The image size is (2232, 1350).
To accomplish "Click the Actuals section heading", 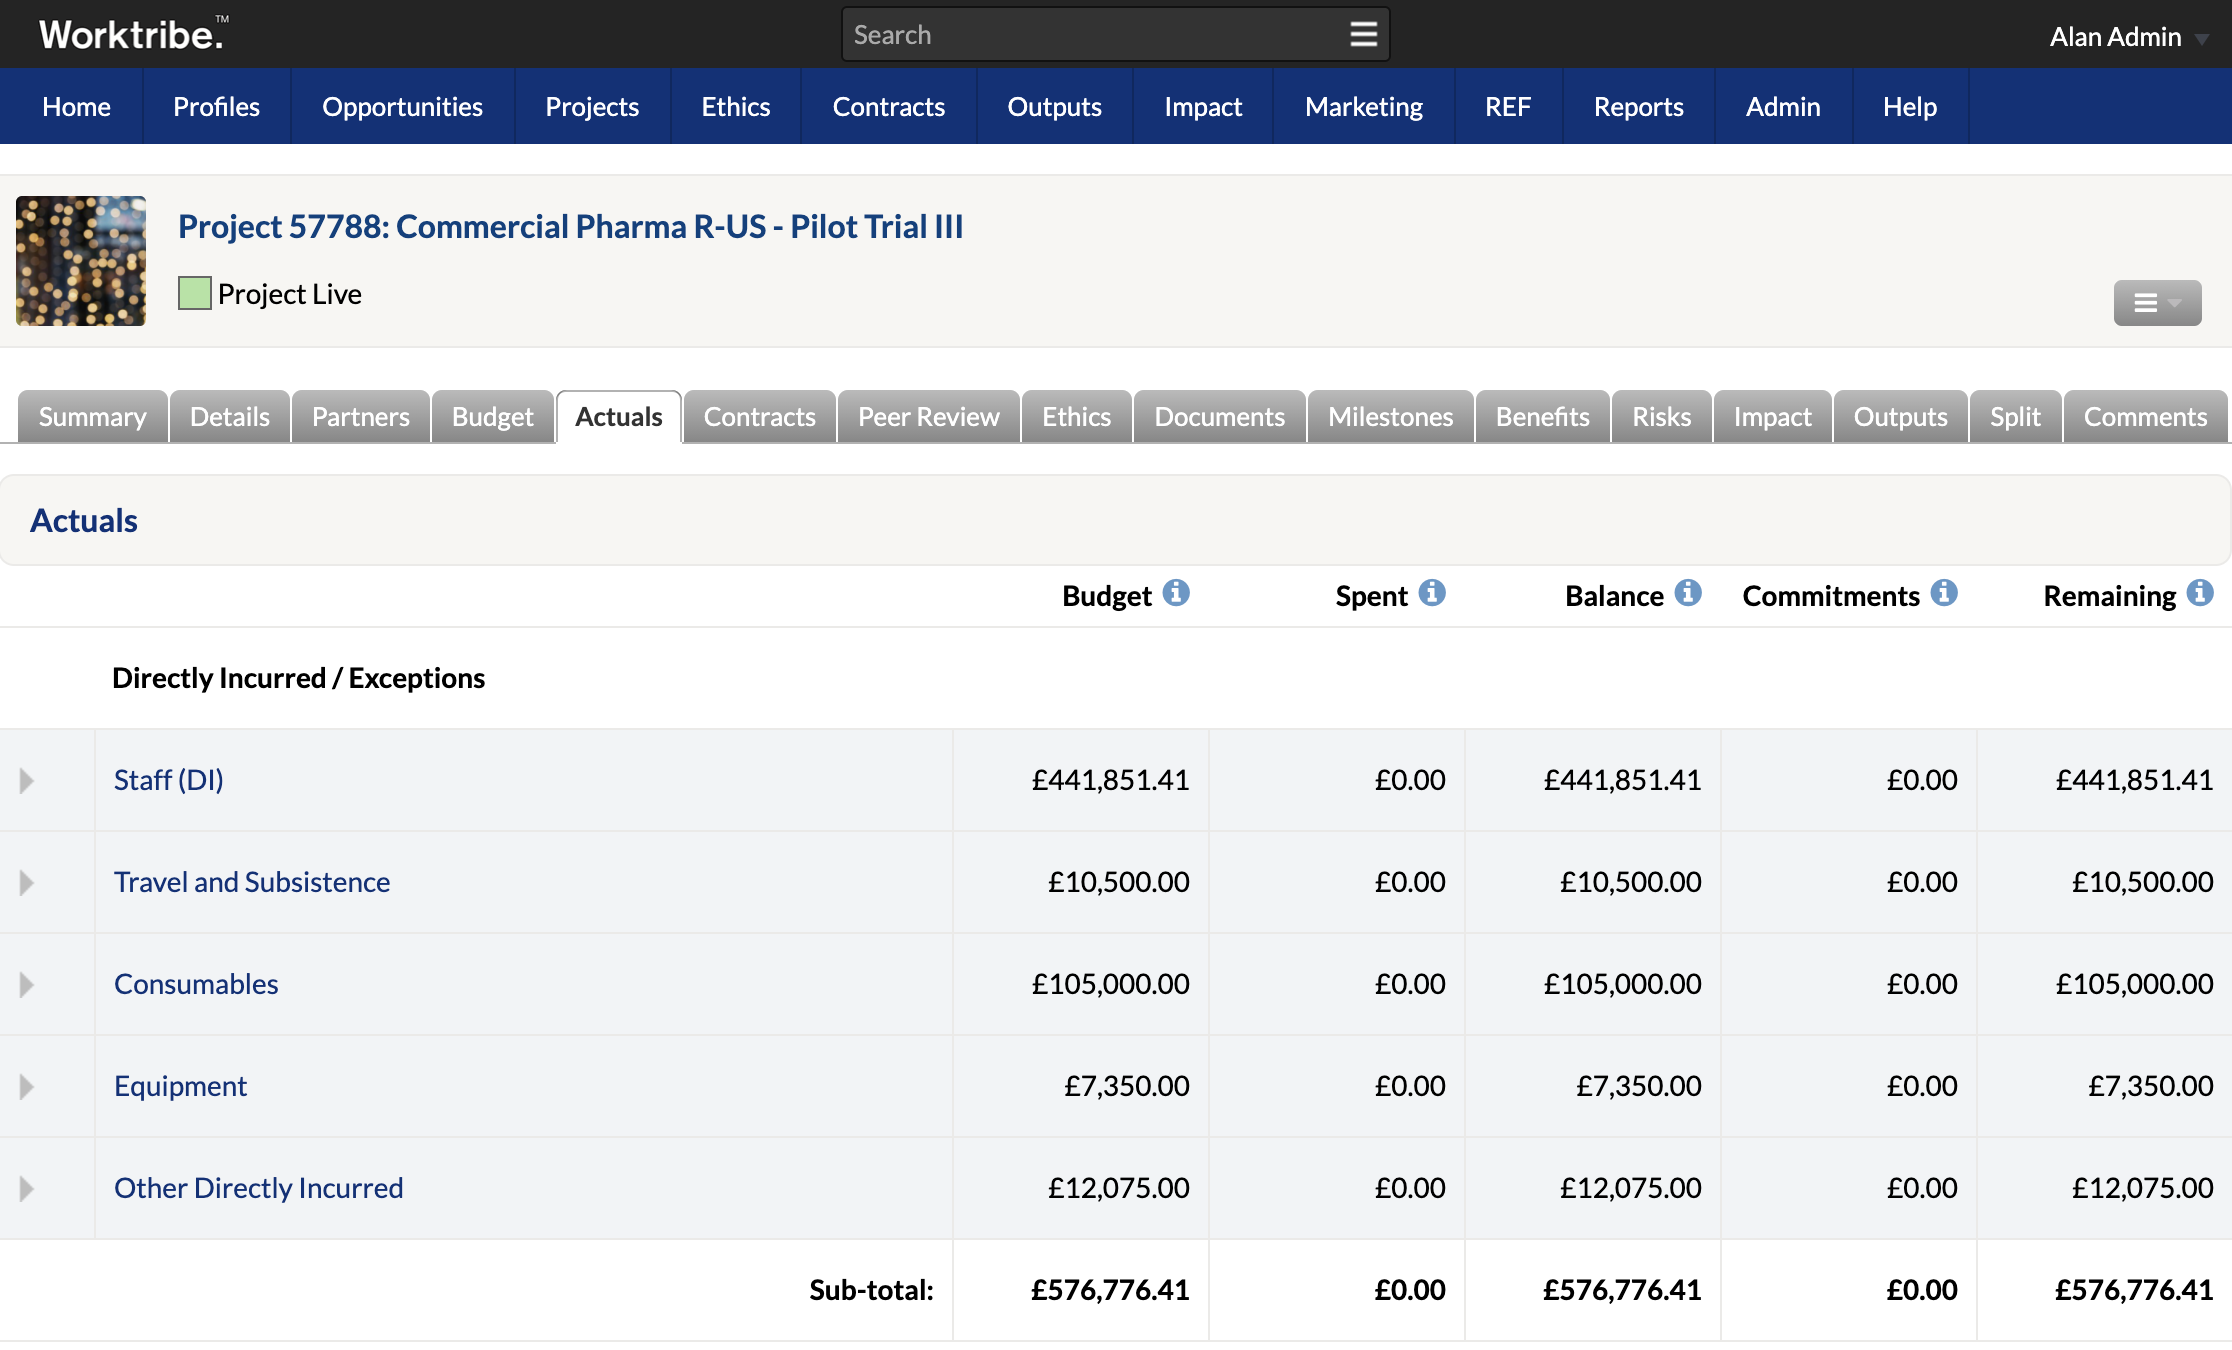I will (x=84, y=521).
